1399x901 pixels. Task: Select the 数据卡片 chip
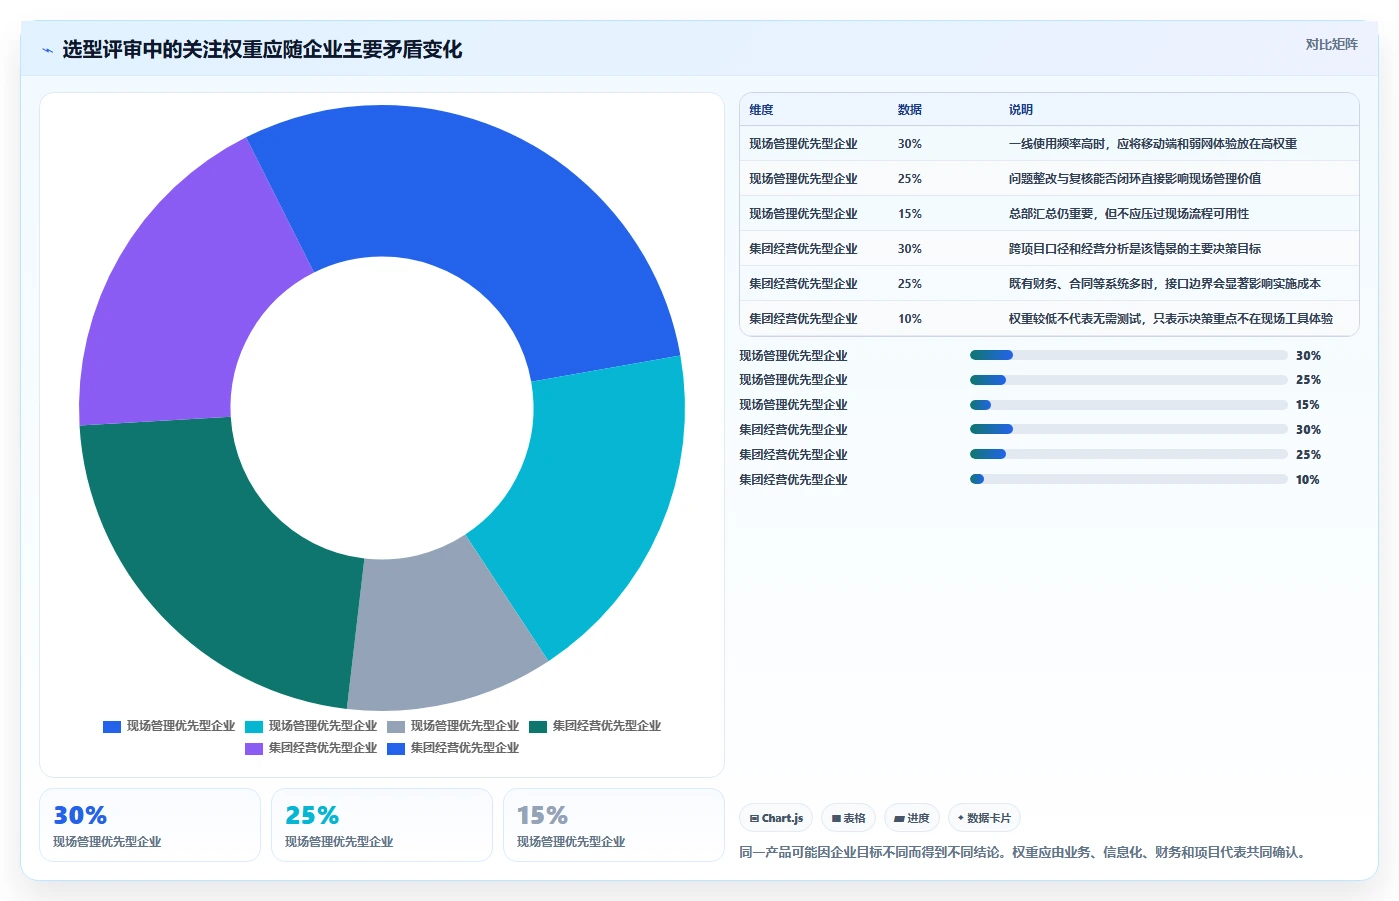pyautogui.click(x=984, y=818)
